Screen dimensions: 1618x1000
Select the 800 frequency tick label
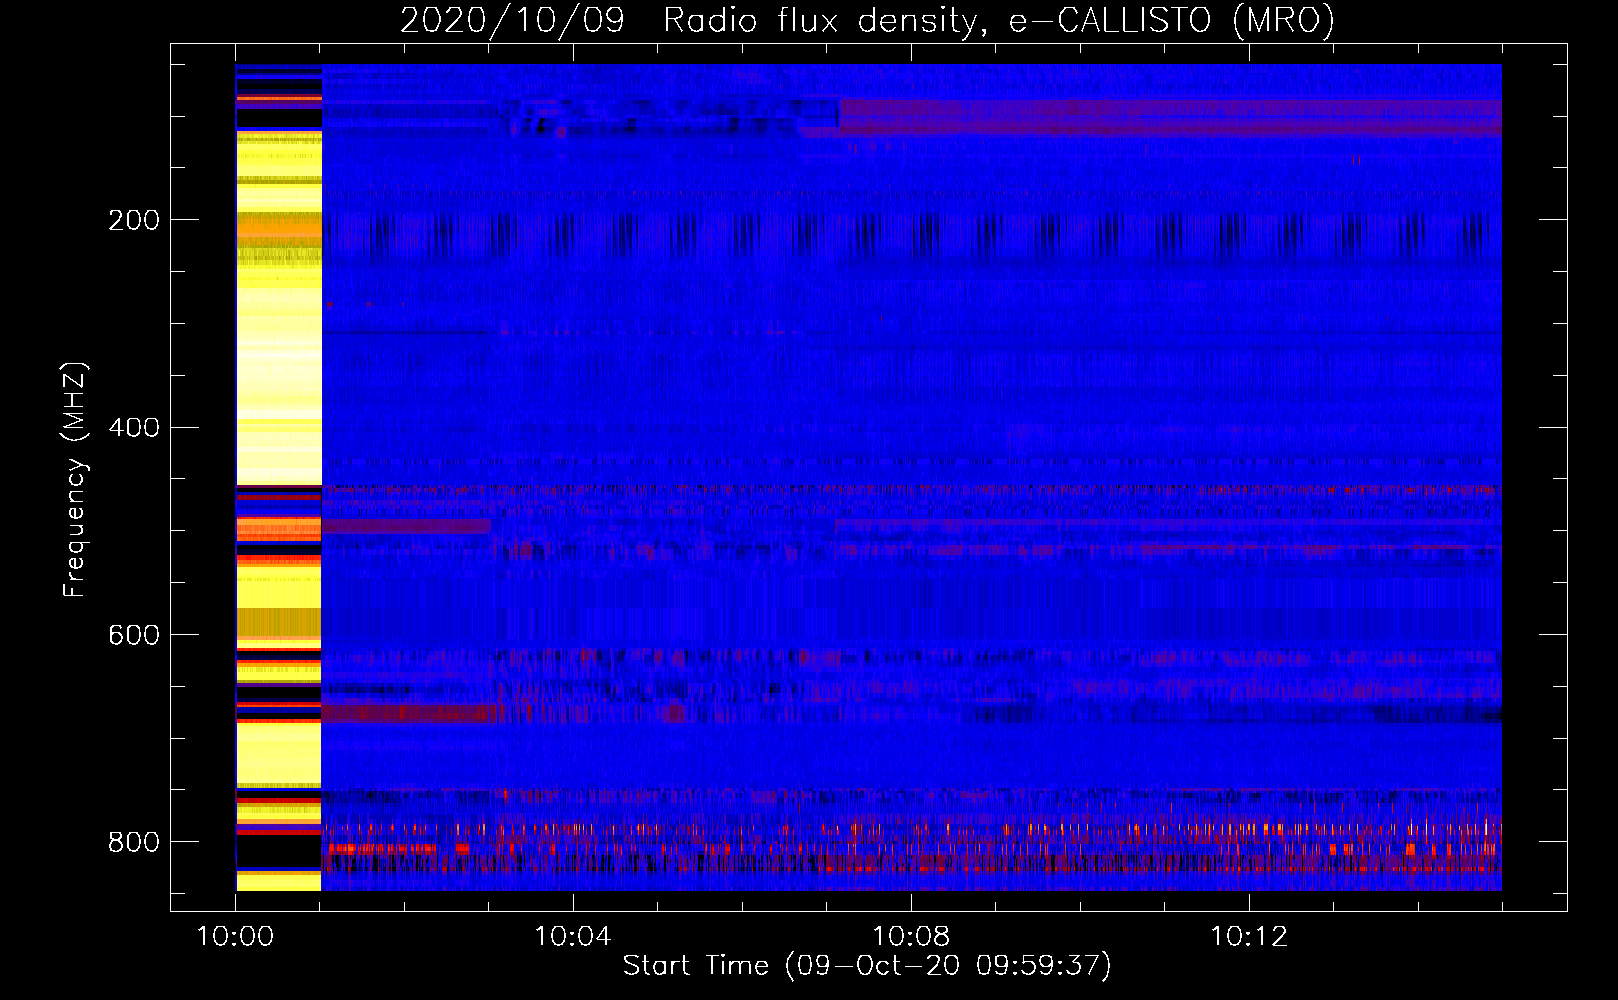tap(134, 842)
